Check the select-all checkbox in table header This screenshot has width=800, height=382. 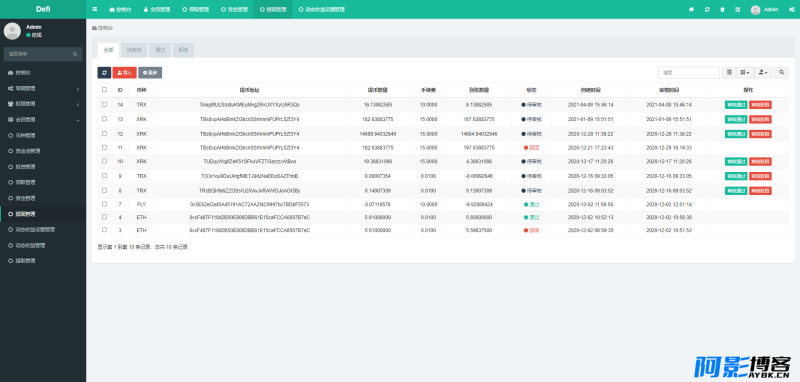point(105,90)
